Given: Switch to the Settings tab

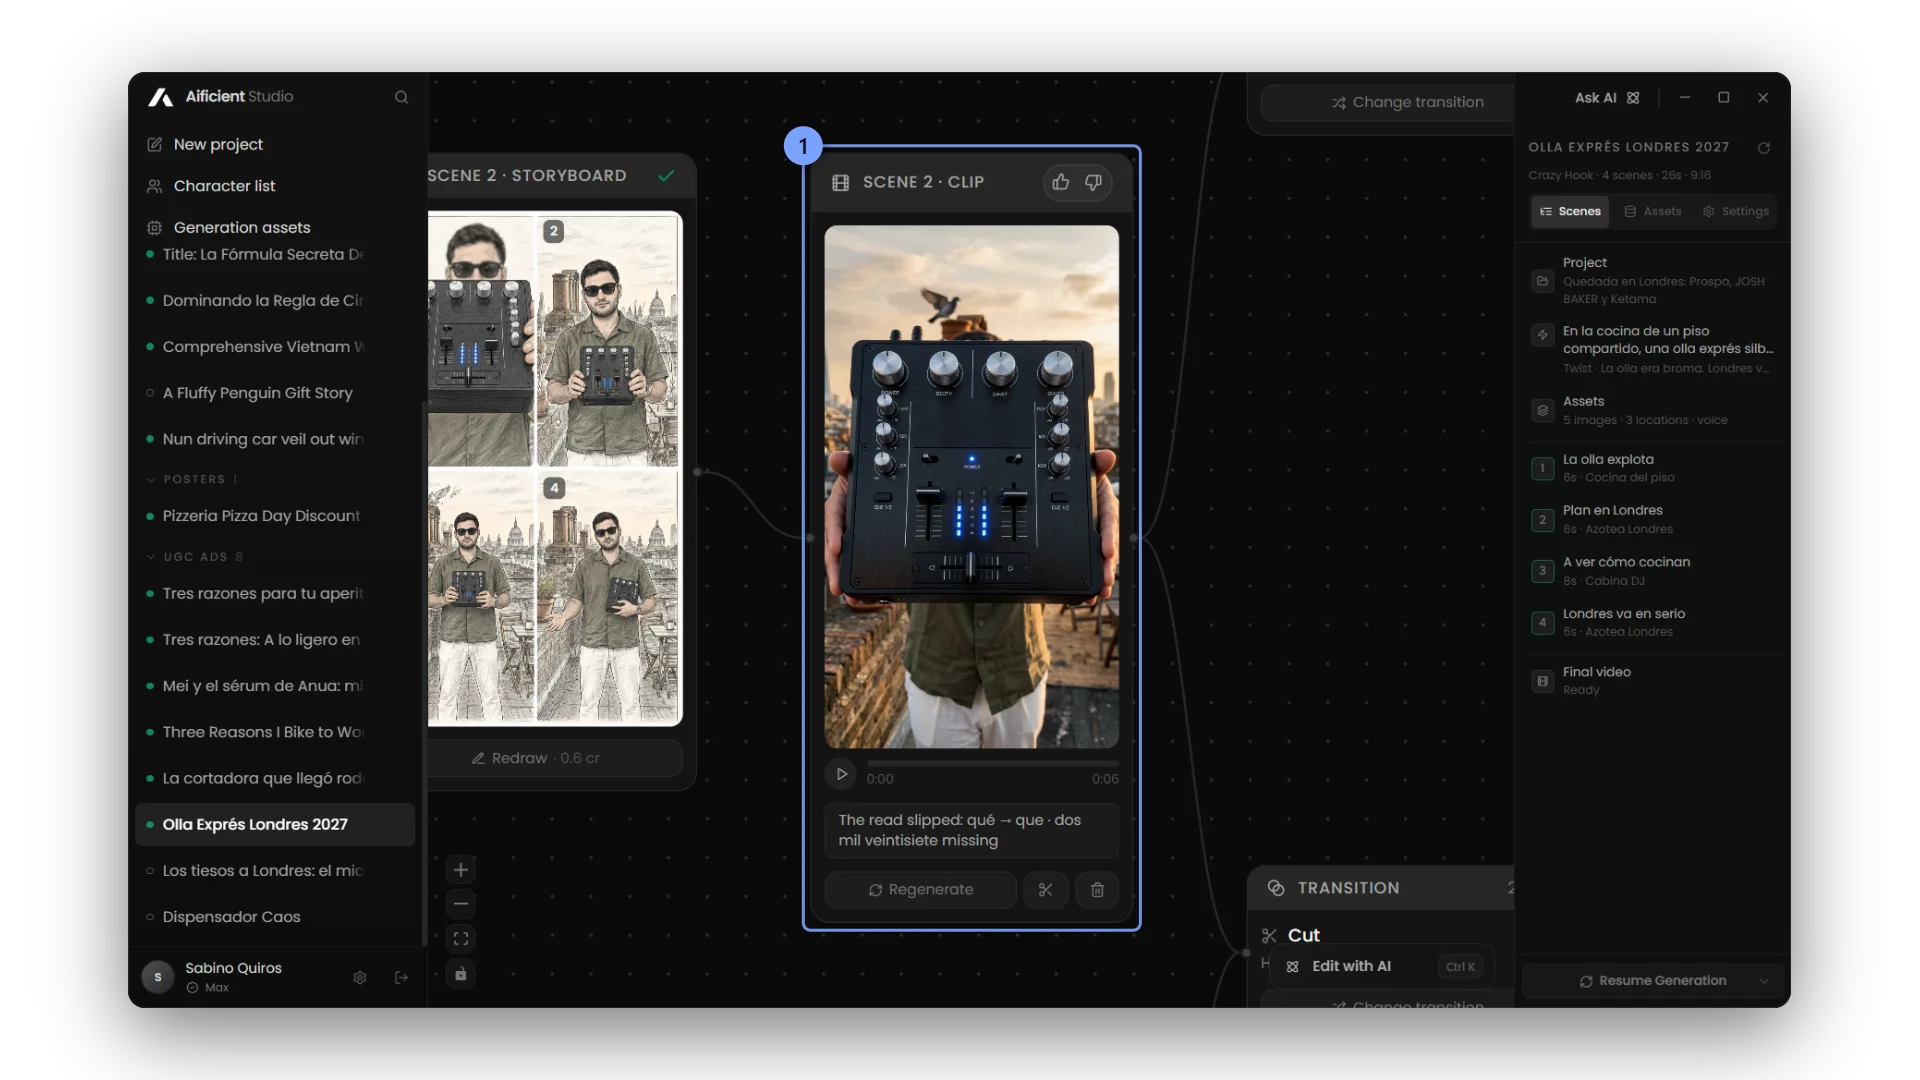Looking at the screenshot, I should click(1736, 211).
